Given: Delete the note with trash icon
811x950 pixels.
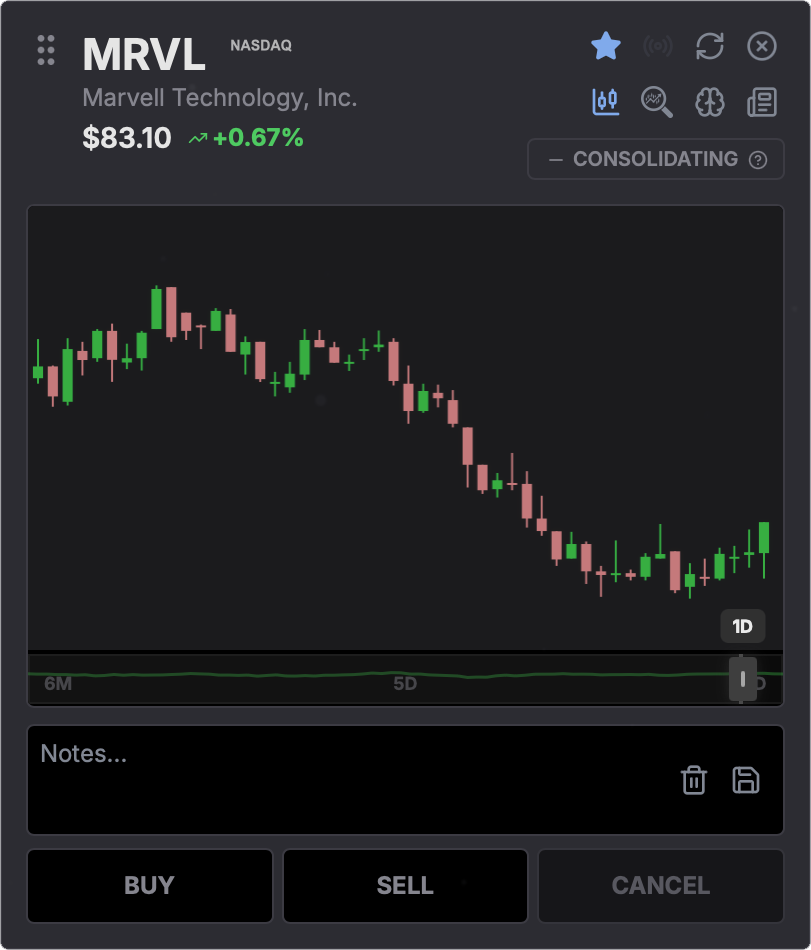Looking at the screenshot, I should coord(694,780).
